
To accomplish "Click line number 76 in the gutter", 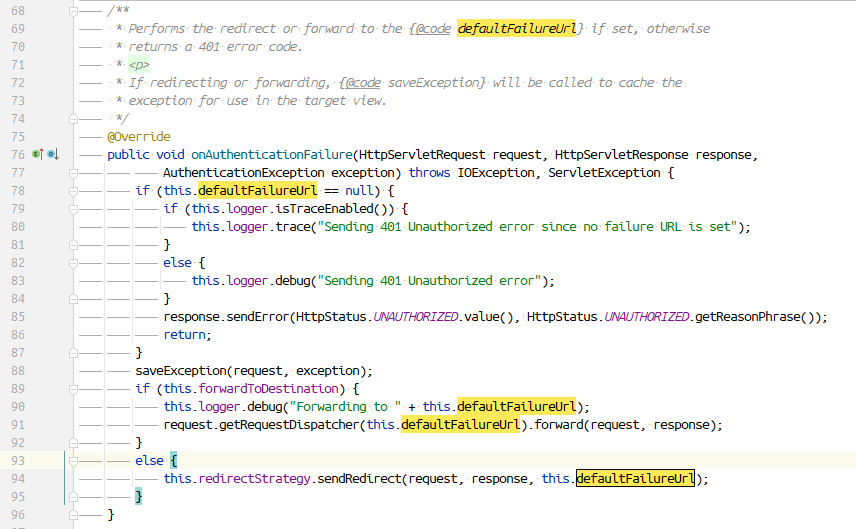I will (18, 154).
